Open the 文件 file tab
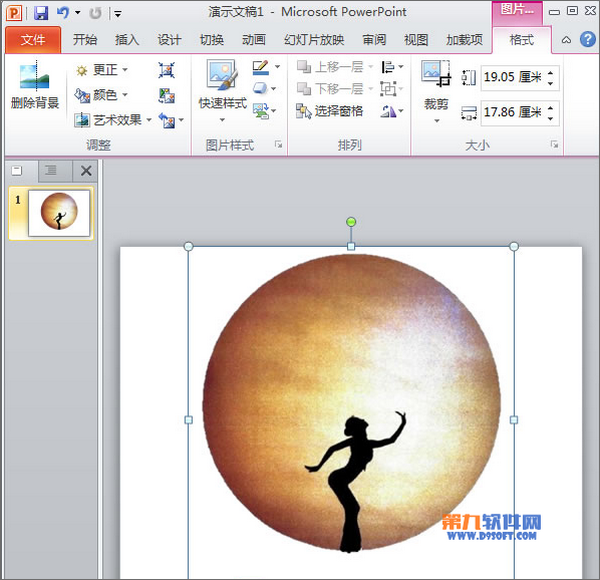 [x=33, y=40]
